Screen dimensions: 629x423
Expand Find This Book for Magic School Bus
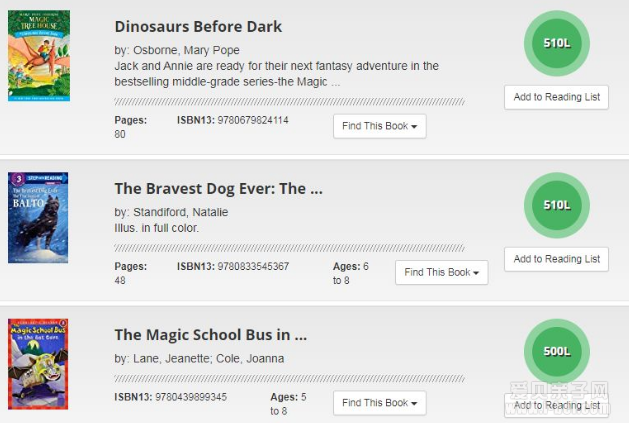pyautogui.click(x=379, y=403)
